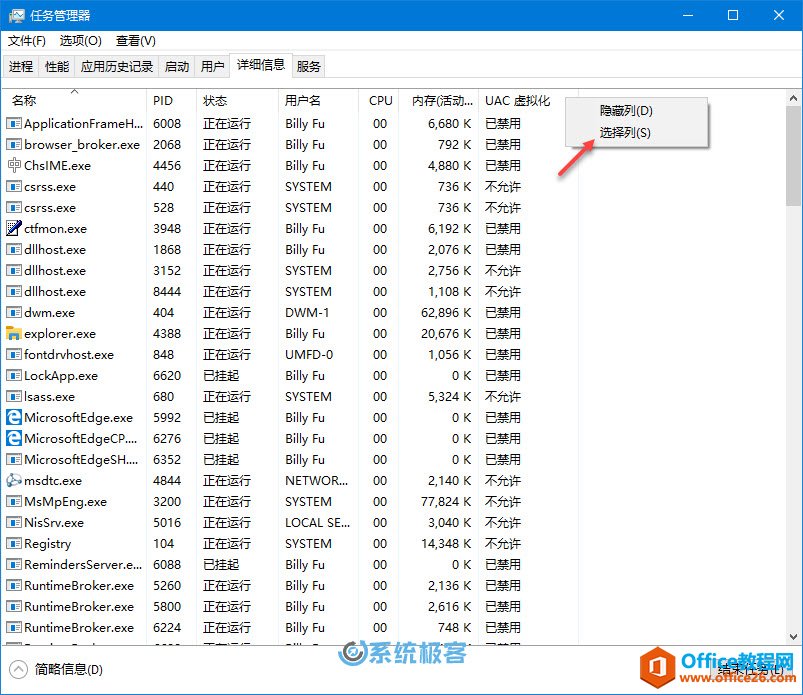Choose 选择列(S) in context menu
This screenshot has width=803, height=695.
(625, 133)
